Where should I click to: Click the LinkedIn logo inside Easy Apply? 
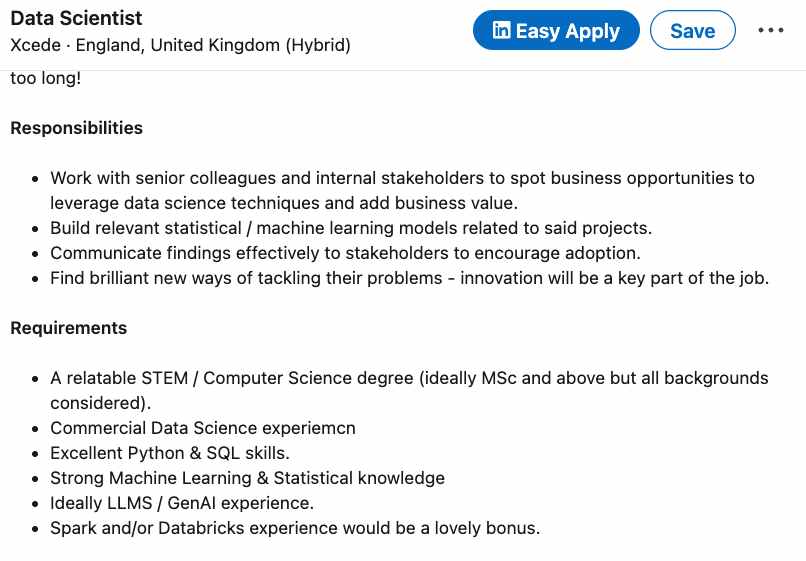pos(501,31)
